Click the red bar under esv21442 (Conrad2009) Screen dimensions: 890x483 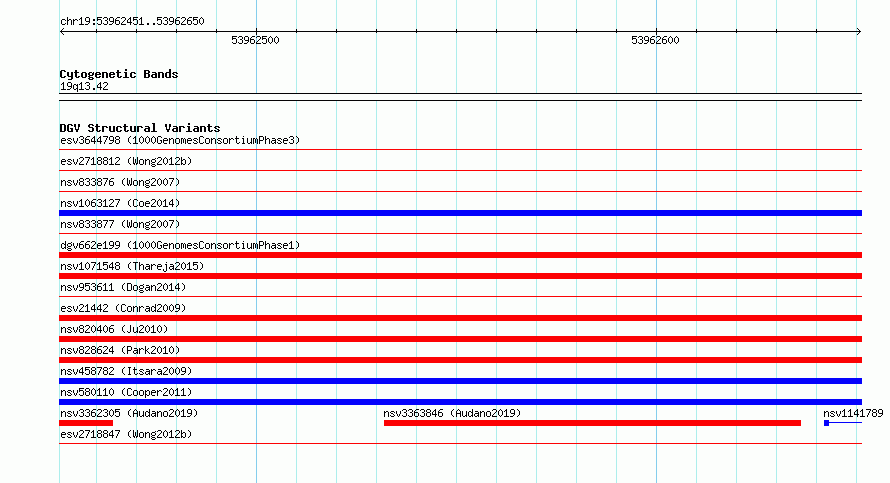pos(460,318)
